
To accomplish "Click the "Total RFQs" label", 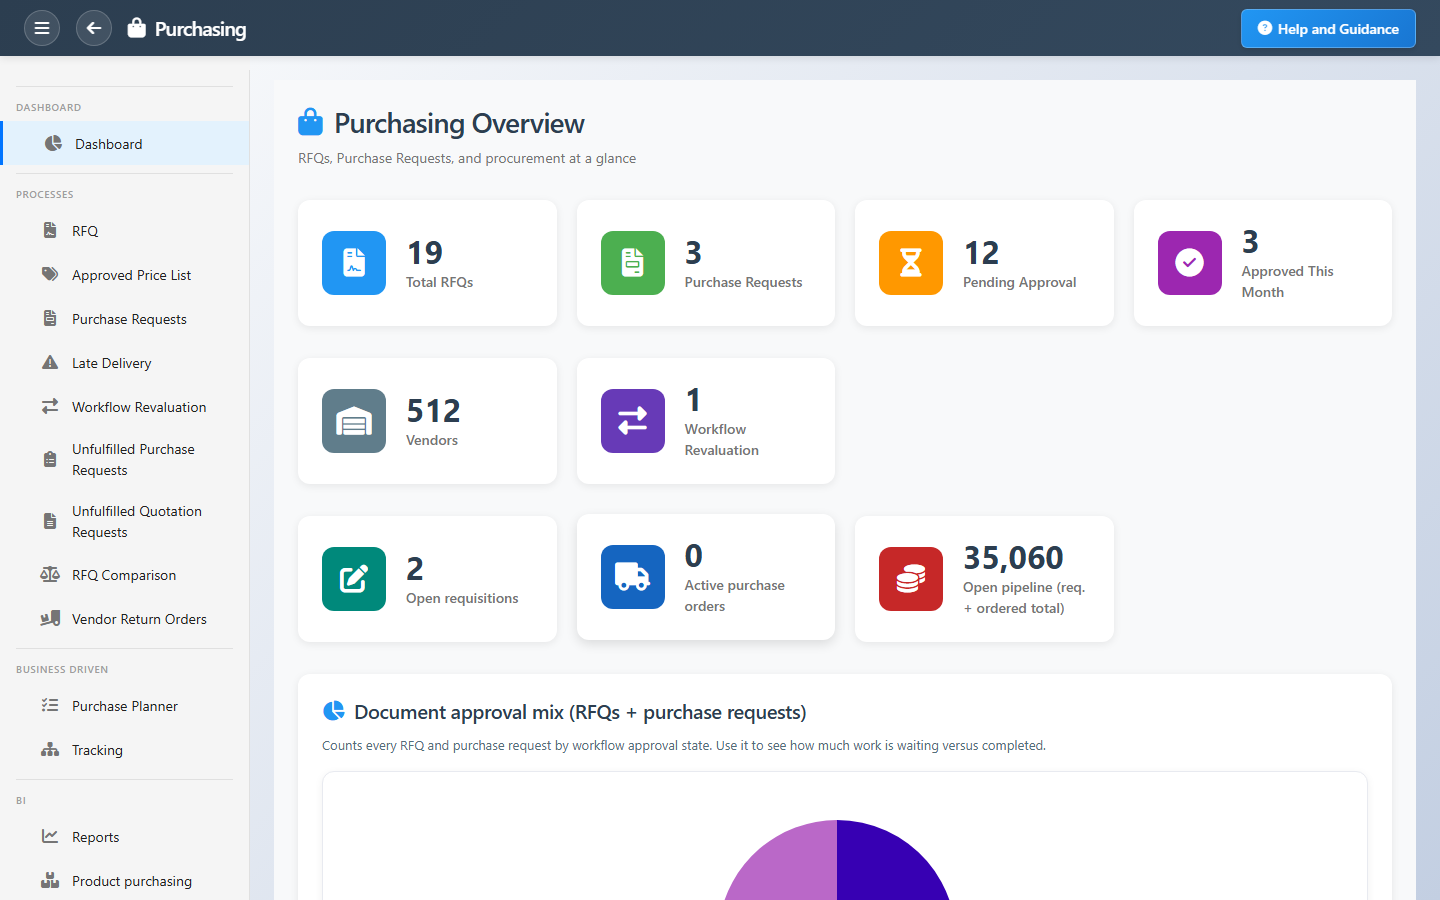I will coord(440,282).
